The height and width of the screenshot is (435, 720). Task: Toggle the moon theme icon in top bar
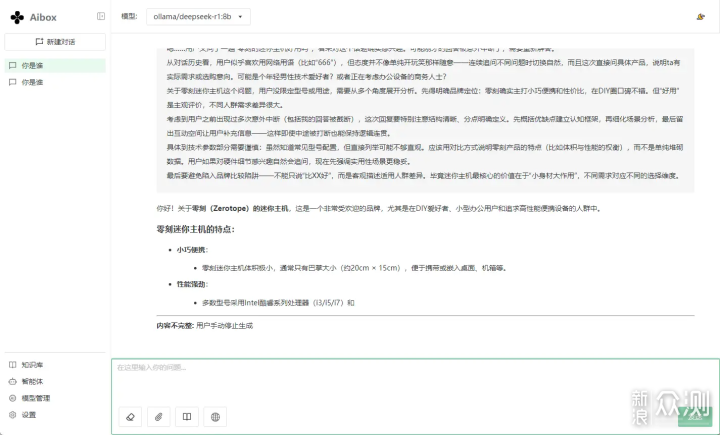(x=700, y=17)
